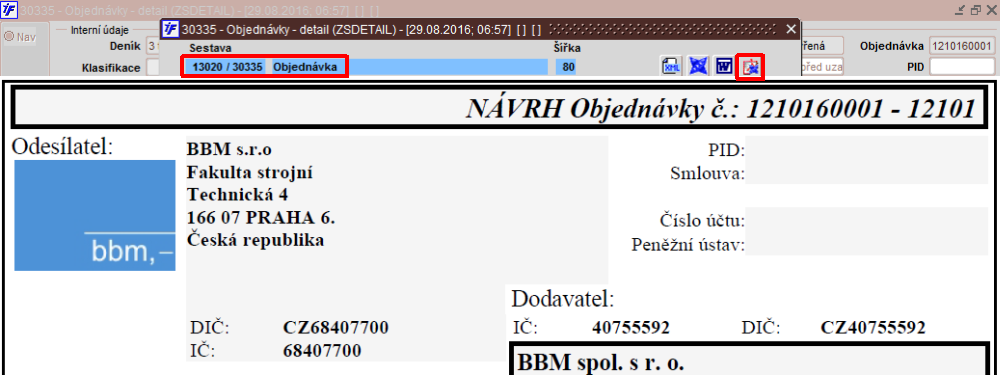Export the report to Word

(724, 66)
